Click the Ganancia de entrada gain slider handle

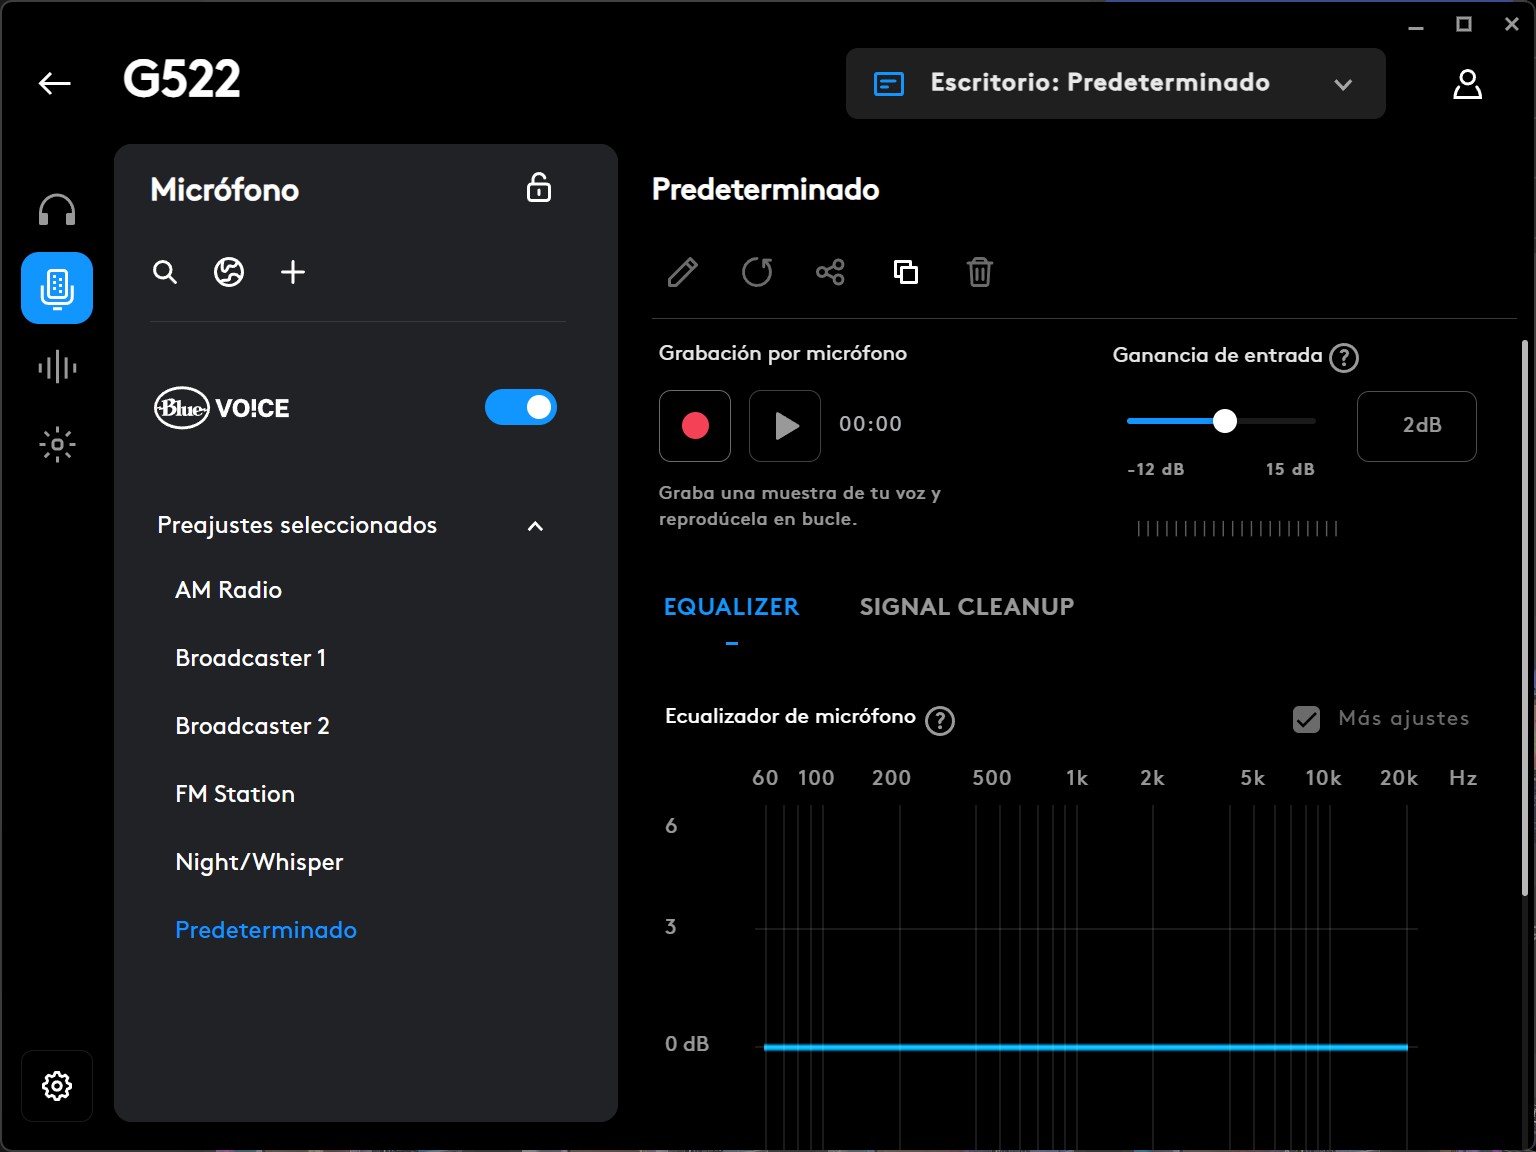[1225, 421]
